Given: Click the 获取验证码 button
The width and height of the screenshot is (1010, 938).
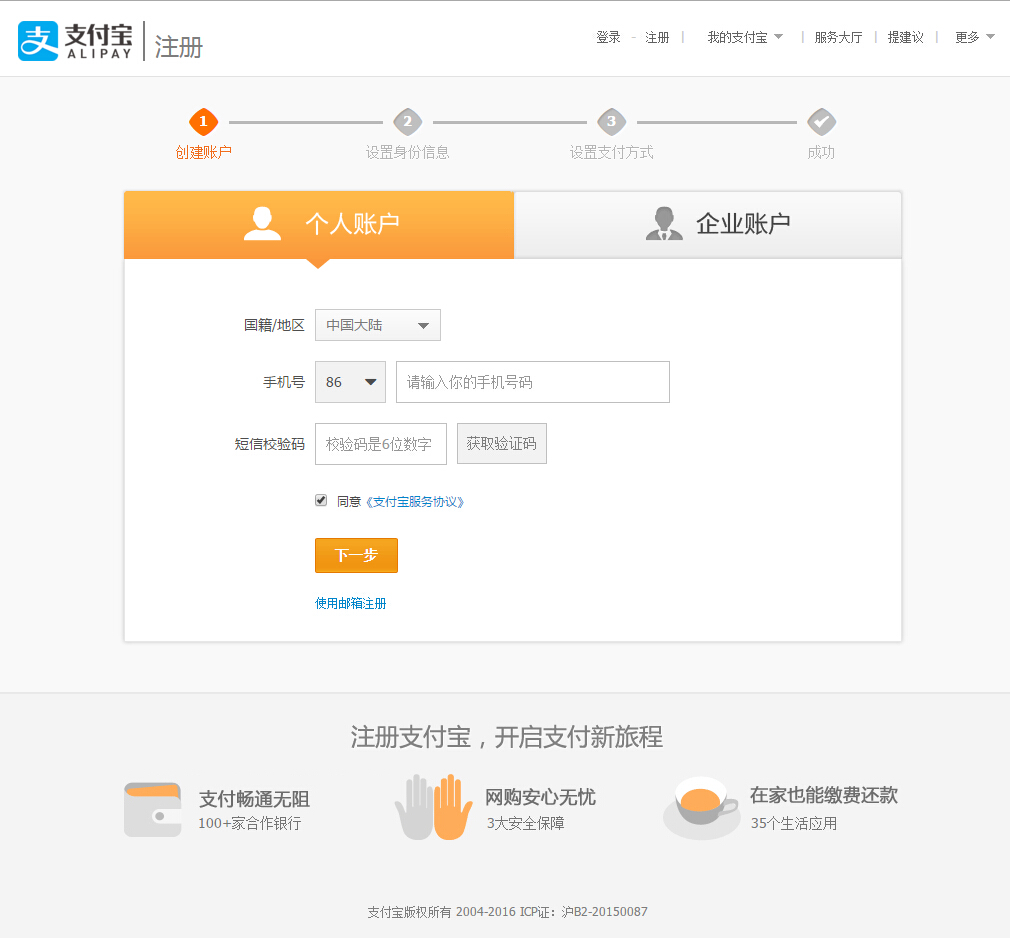Looking at the screenshot, I should coord(501,443).
